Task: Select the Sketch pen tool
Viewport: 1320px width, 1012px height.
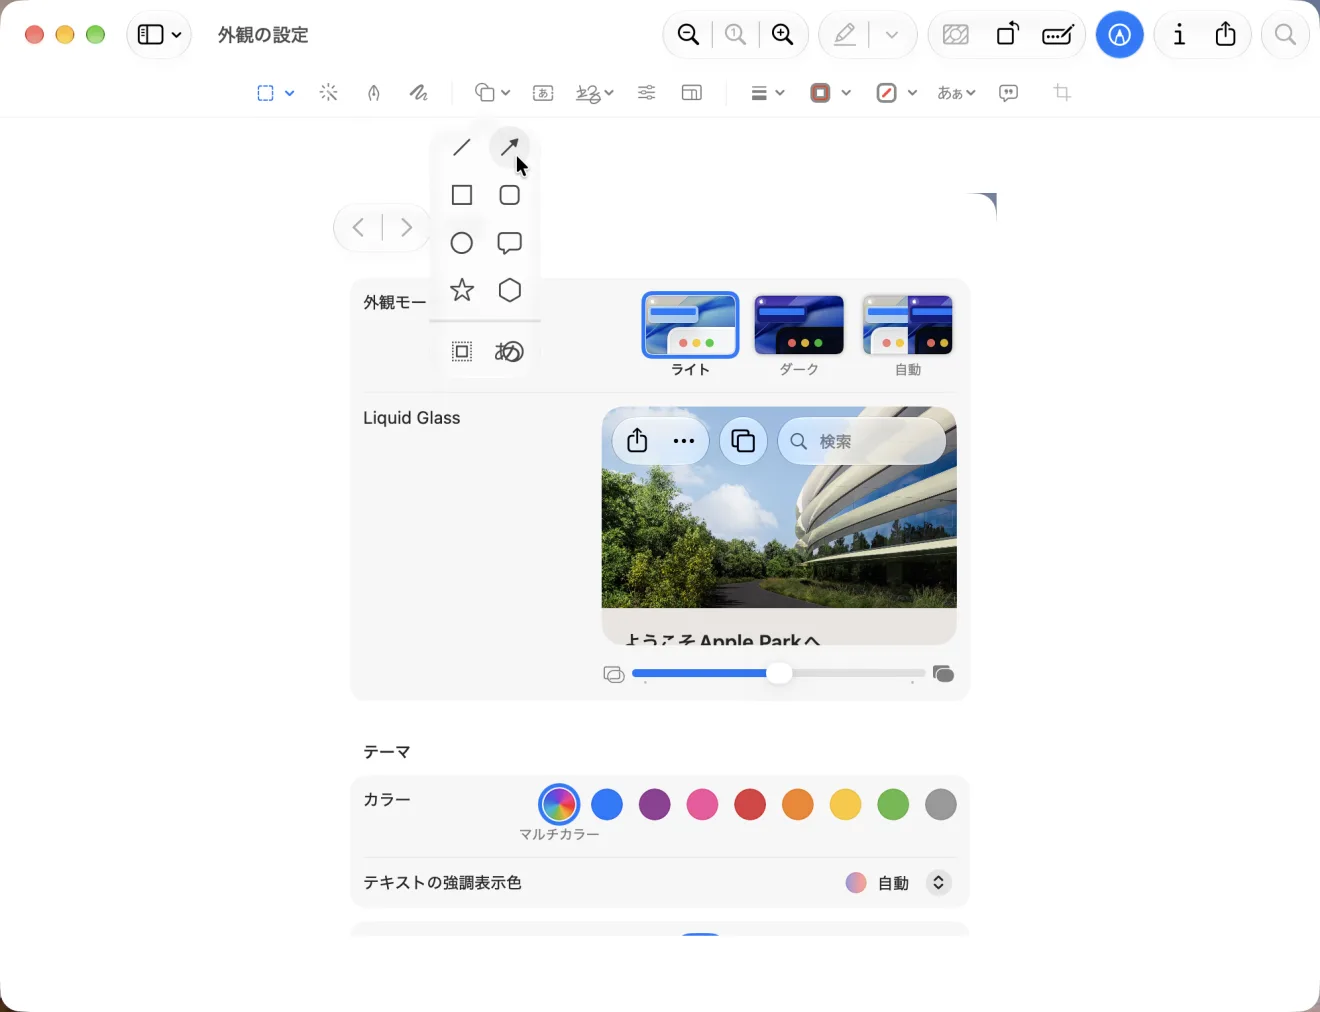Action: coord(373,93)
